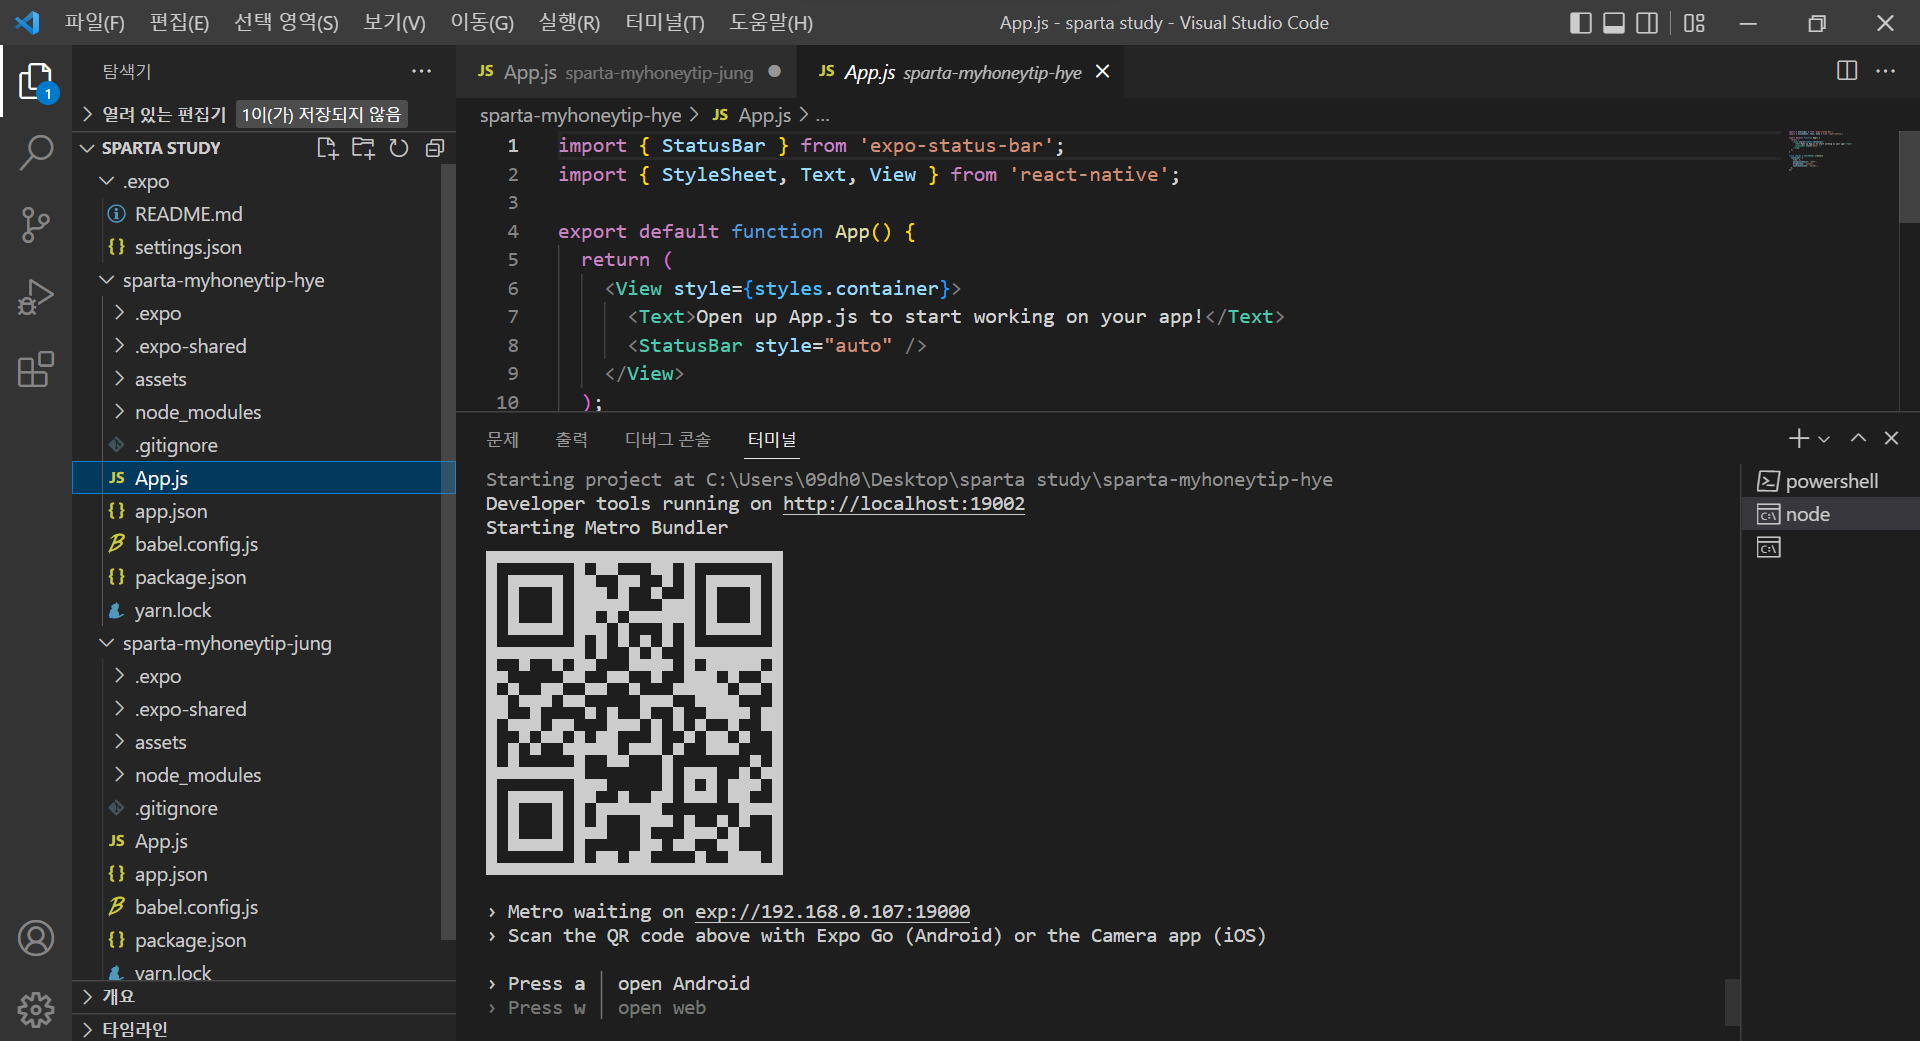Create a new folder in SPARTA STUDY
Screen dimensions: 1920x1041
pyautogui.click(x=363, y=148)
